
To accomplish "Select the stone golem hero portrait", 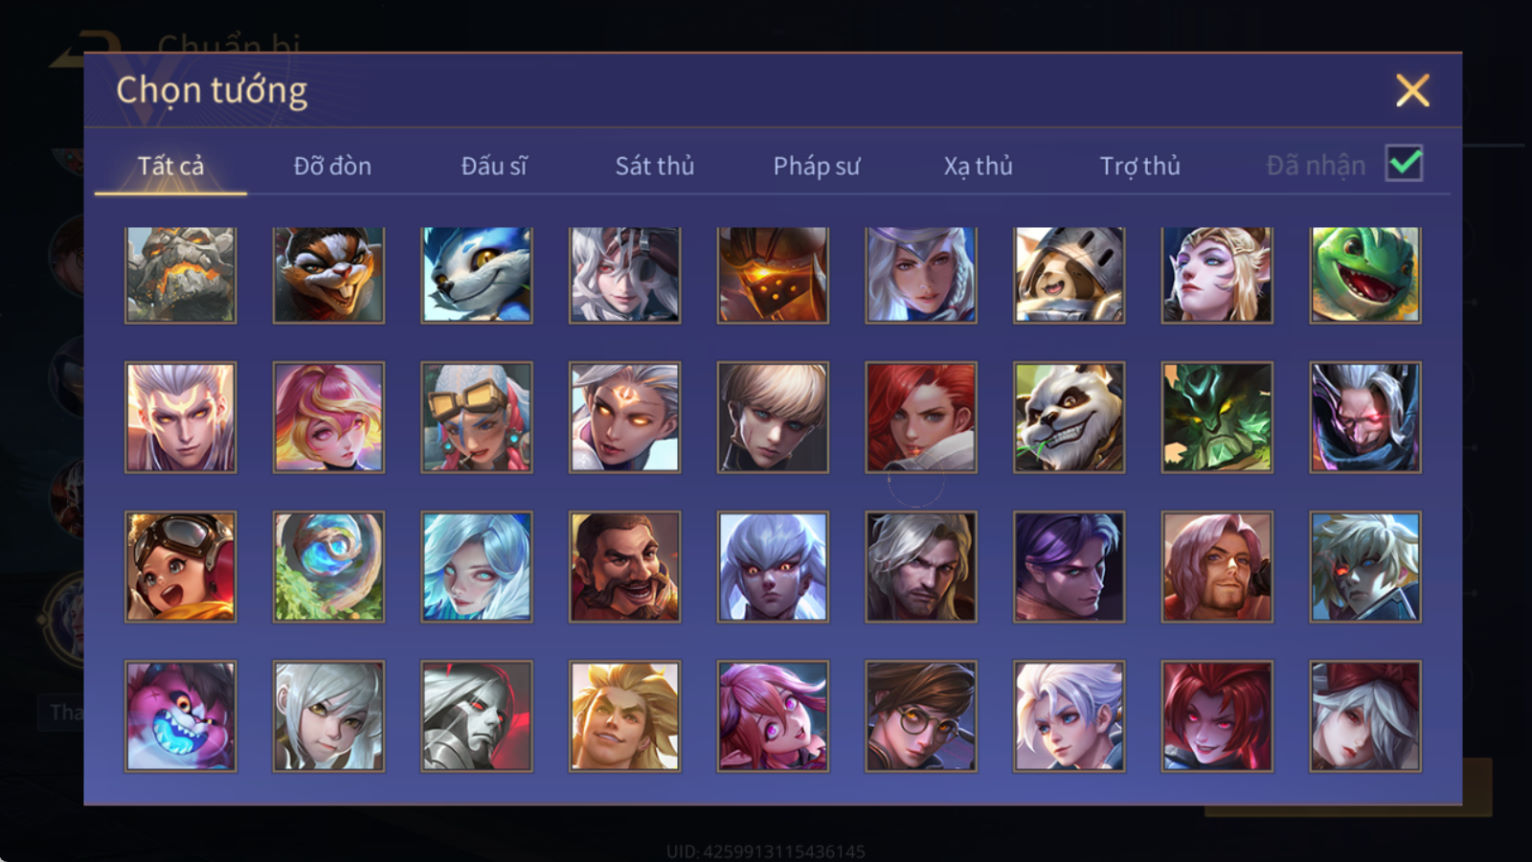I will click(180, 275).
